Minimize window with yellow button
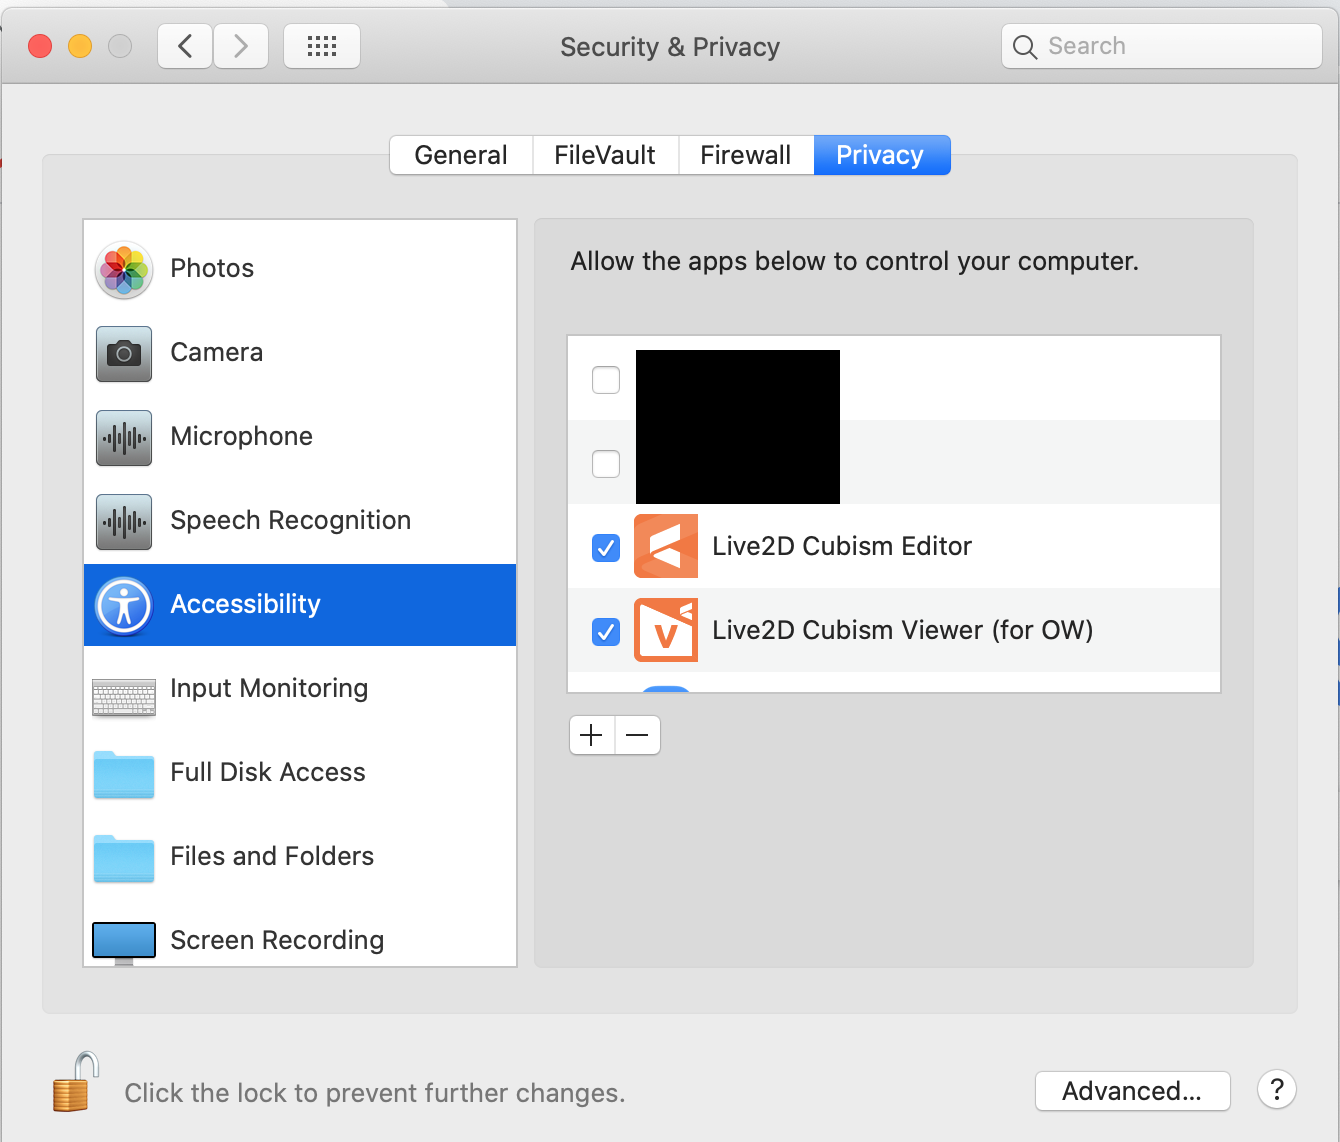The height and width of the screenshot is (1142, 1340). pyautogui.click(x=80, y=46)
